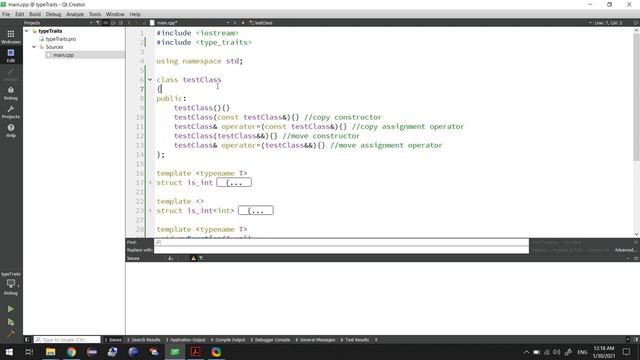Open typeTraits kit selector monitor icon
The height and width of the screenshot is (360, 640).
(x=11, y=284)
